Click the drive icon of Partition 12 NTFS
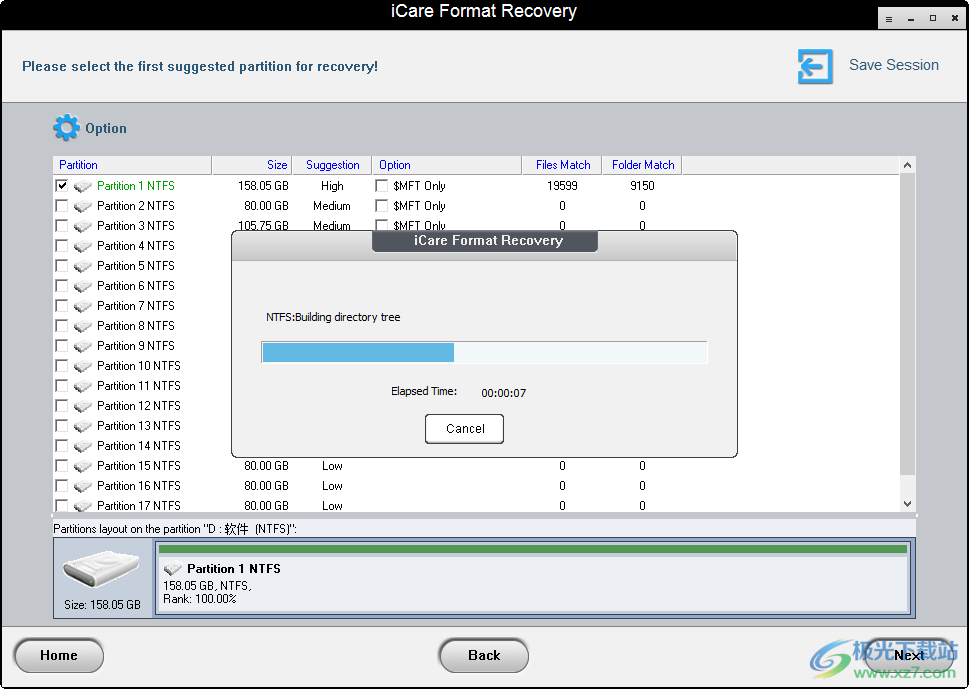This screenshot has width=969, height=689. (x=83, y=406)
